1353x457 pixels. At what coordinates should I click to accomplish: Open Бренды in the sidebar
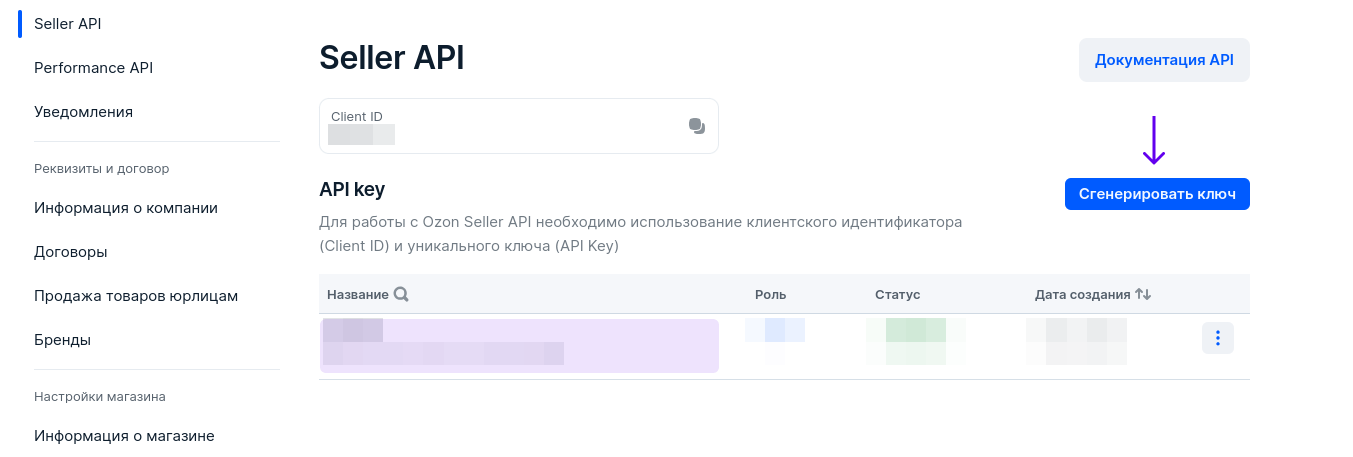tap(62, 340)
